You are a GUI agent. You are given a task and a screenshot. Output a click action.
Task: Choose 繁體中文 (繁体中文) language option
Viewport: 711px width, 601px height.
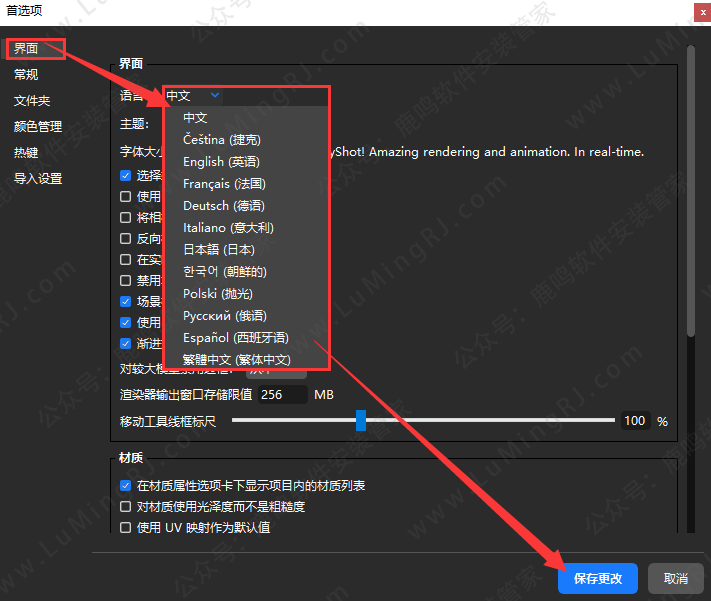pyautogui.click(x=236, y=360)
